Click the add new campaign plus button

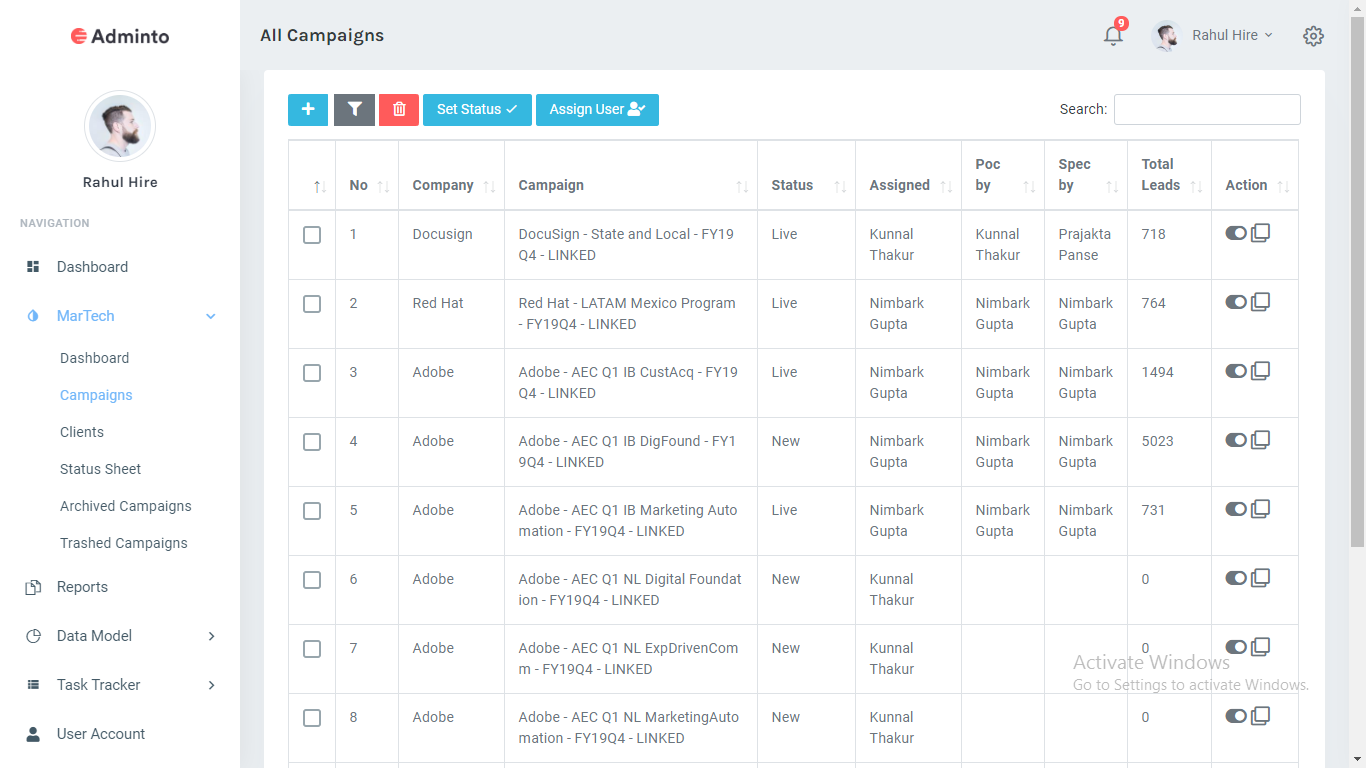[x=308, y=110]
